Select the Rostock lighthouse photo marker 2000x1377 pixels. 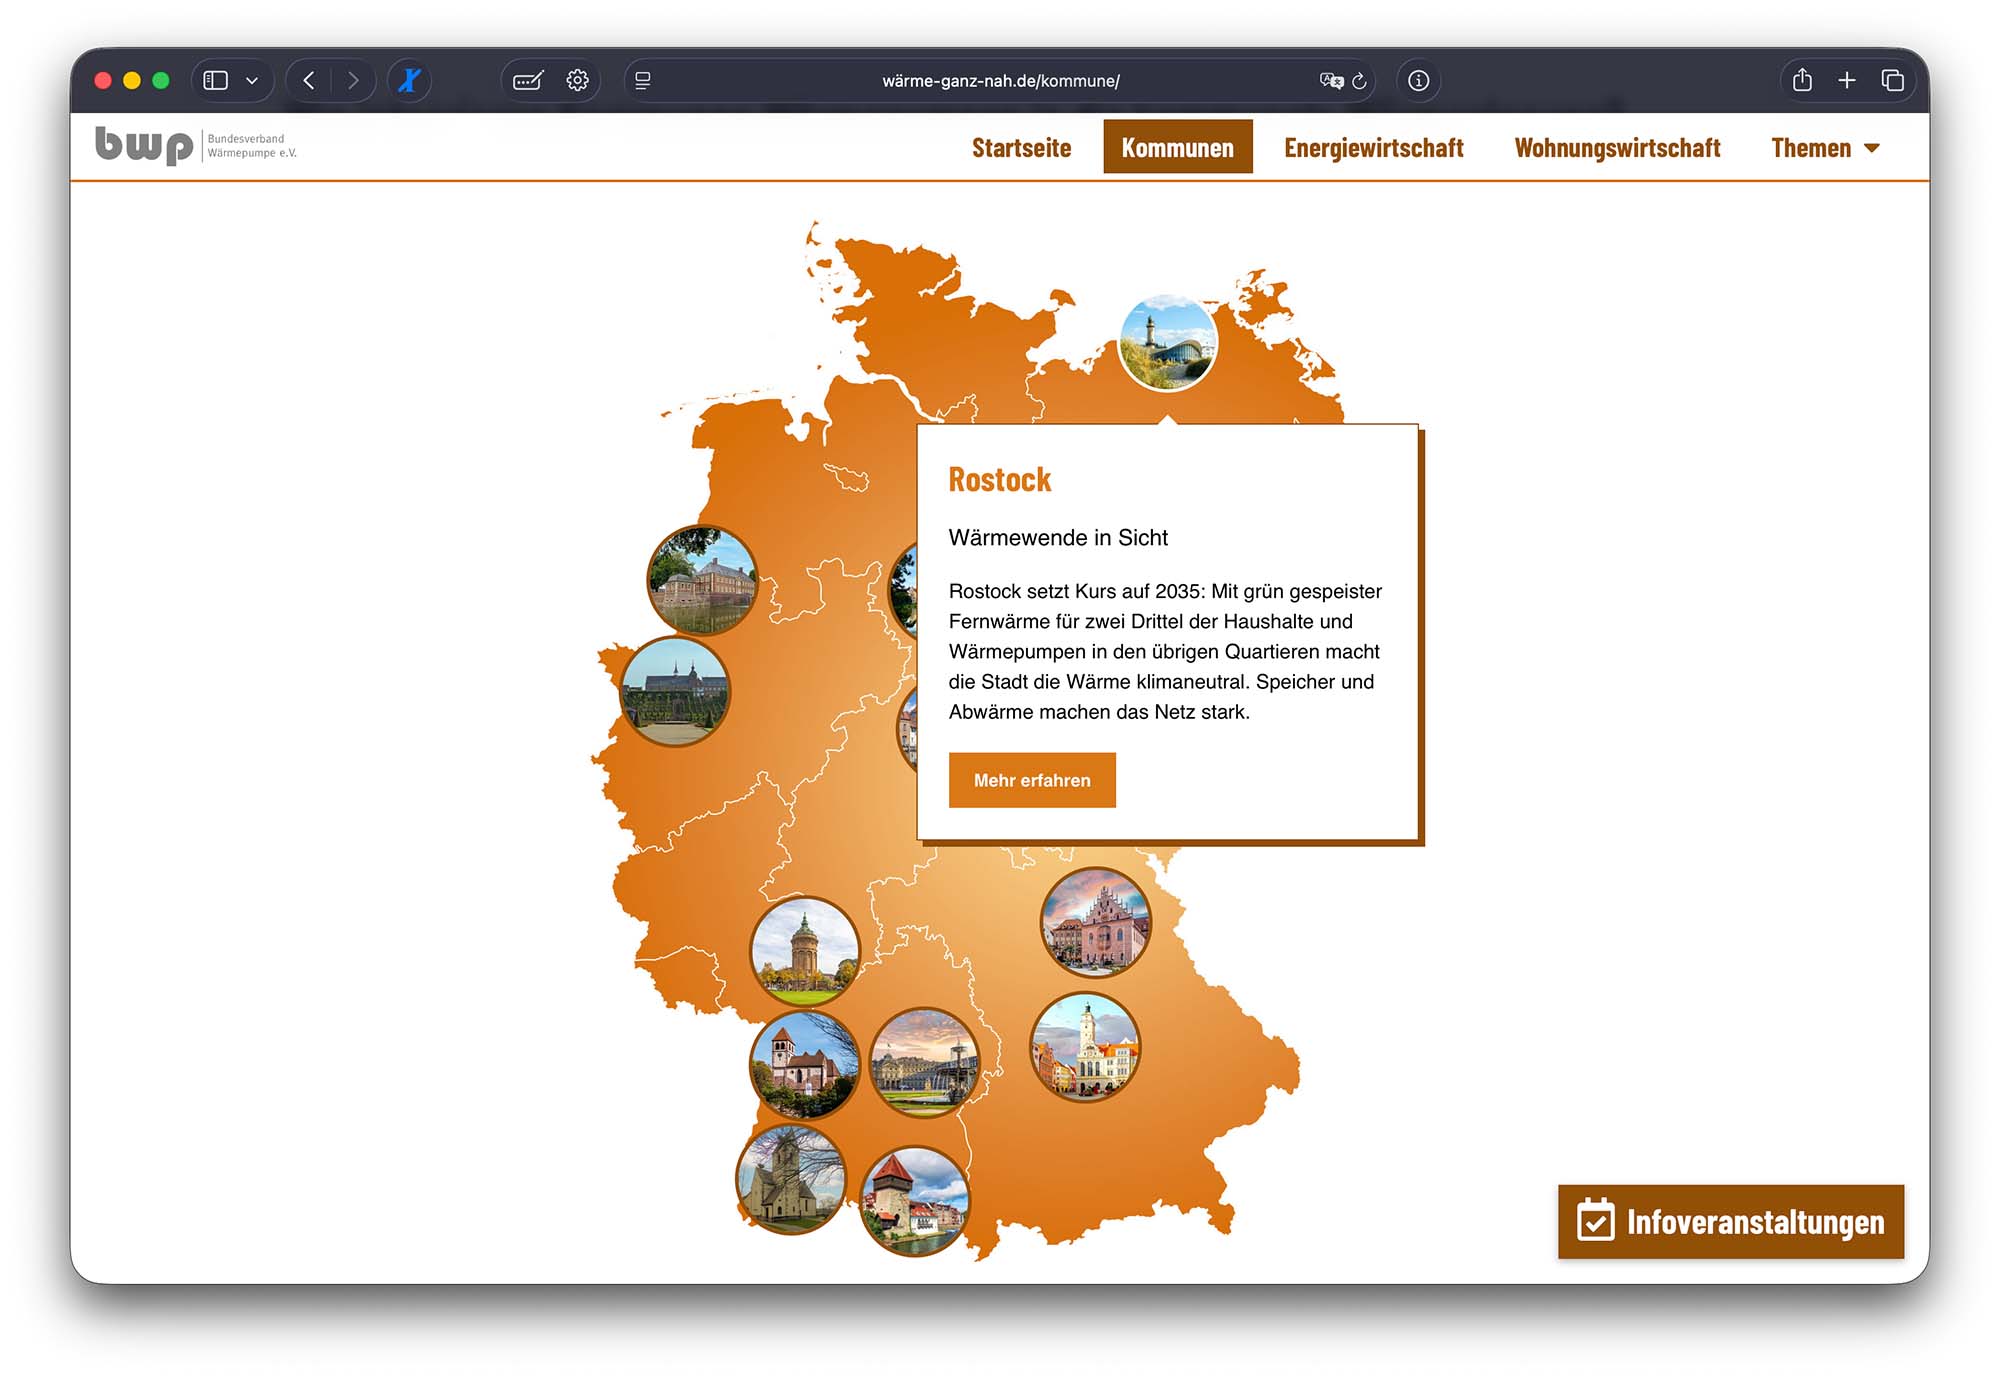click(x=1167, y=343)
